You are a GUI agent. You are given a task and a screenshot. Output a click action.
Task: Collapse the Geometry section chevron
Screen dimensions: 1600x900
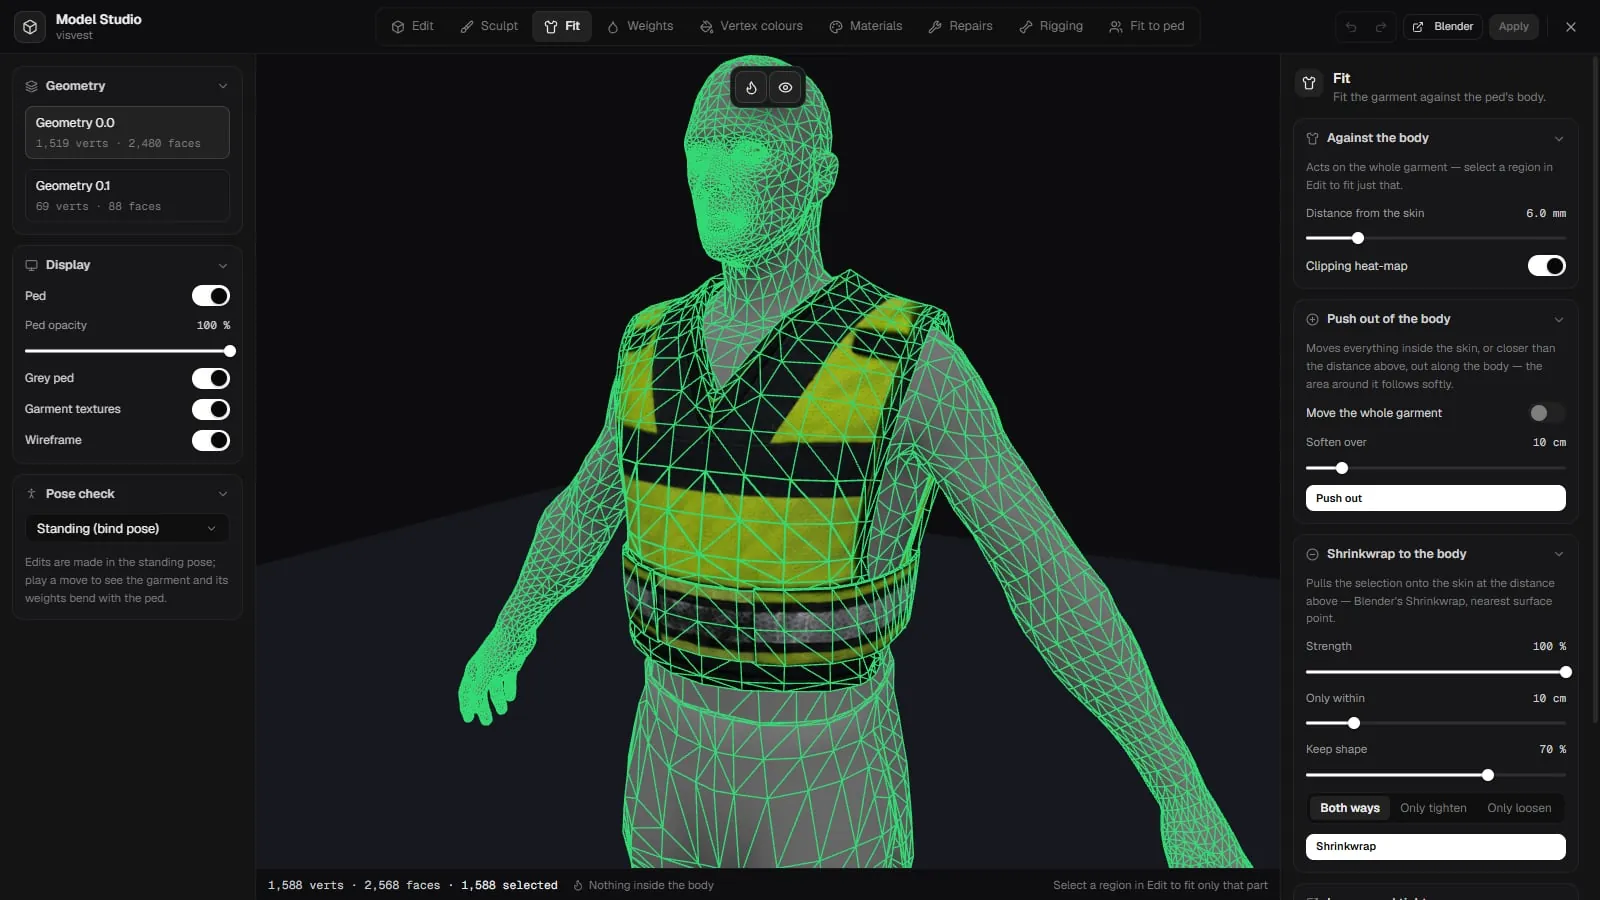pyautogui.click(x=223, y=86)
